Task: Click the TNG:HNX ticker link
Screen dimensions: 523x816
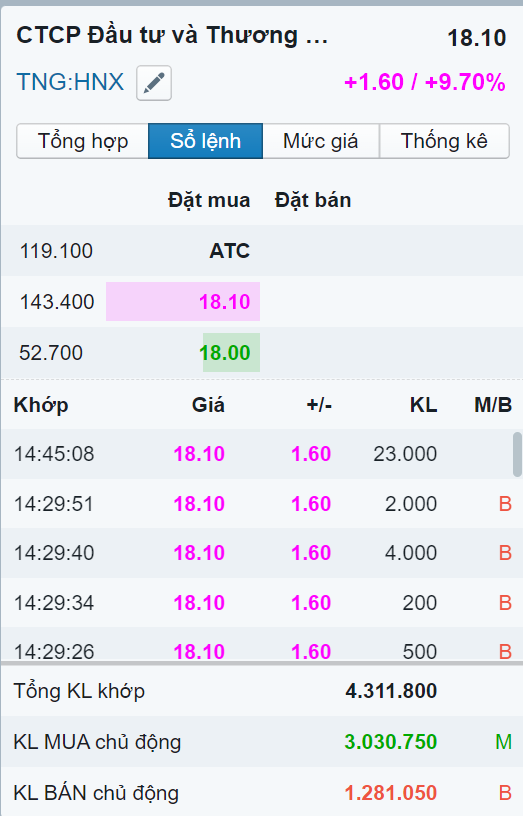Action: [x=70, y=82]
